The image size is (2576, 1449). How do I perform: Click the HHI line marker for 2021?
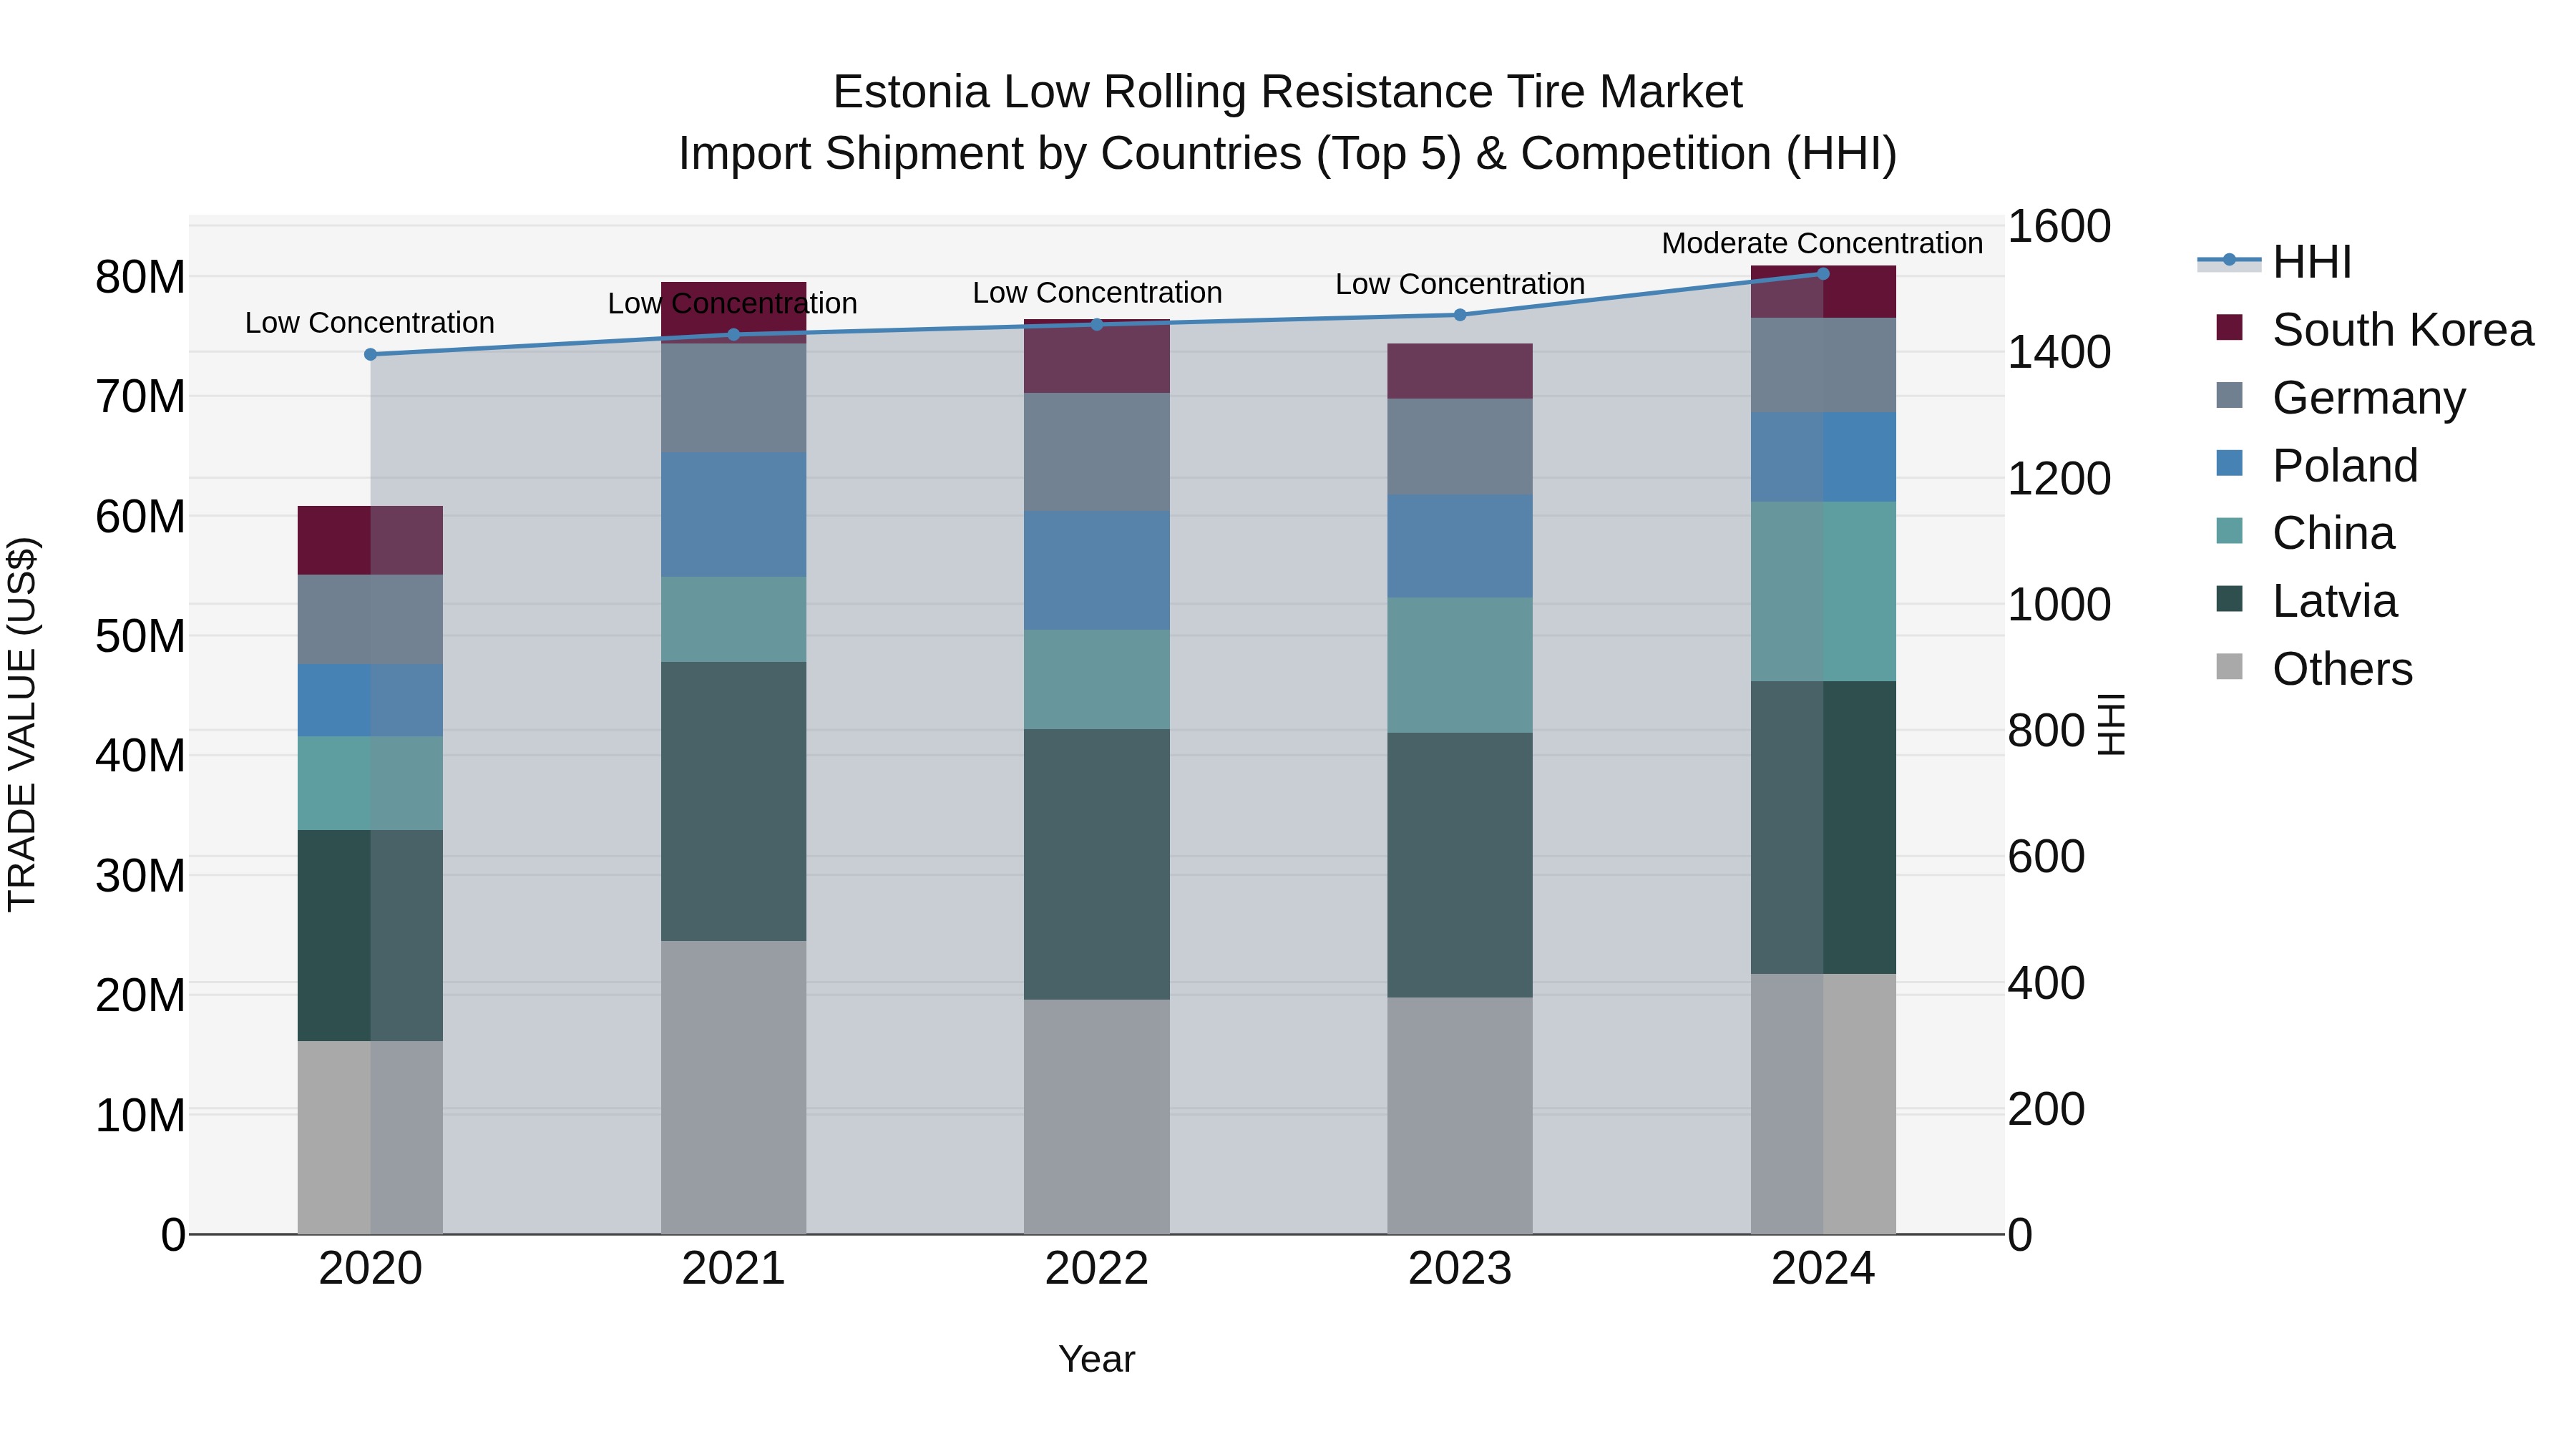click(x=734, y=335)
